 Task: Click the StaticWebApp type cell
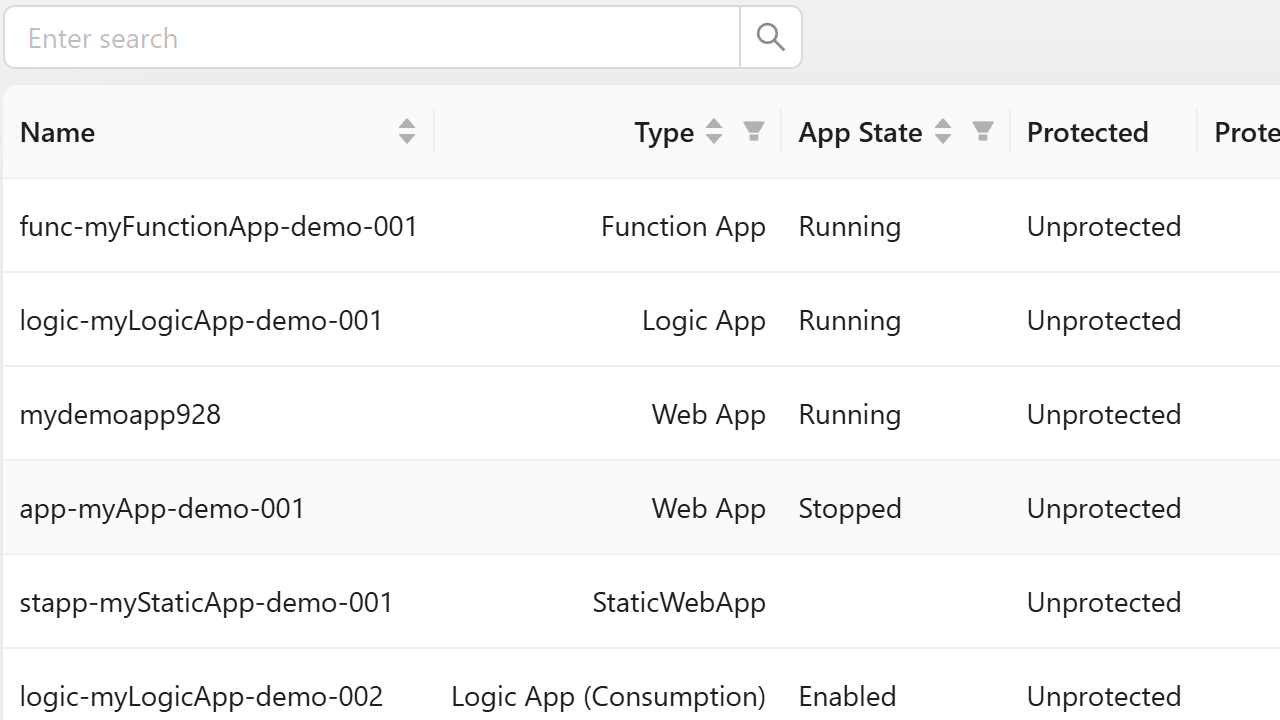click(679, 602)
